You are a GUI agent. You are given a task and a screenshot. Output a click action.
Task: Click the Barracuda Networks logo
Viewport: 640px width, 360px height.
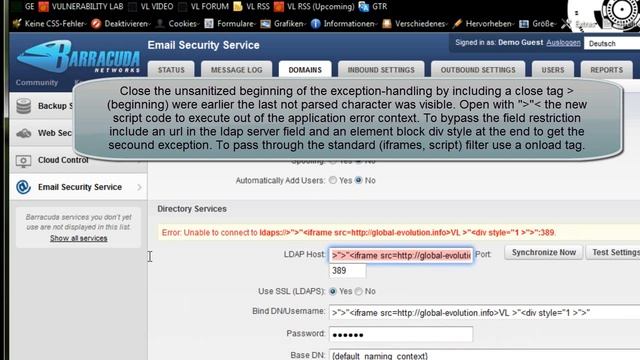click(79, 57)
